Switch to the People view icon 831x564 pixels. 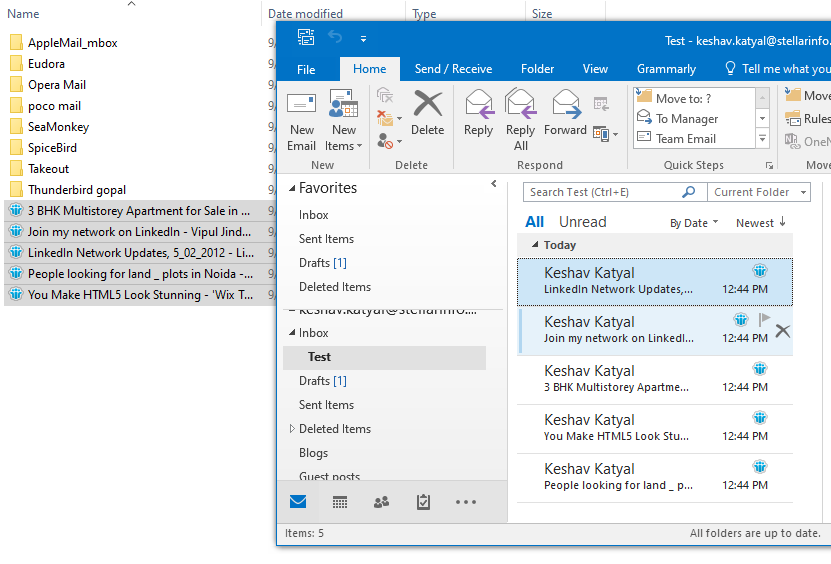pyautogui.click(x=381, y=502)
